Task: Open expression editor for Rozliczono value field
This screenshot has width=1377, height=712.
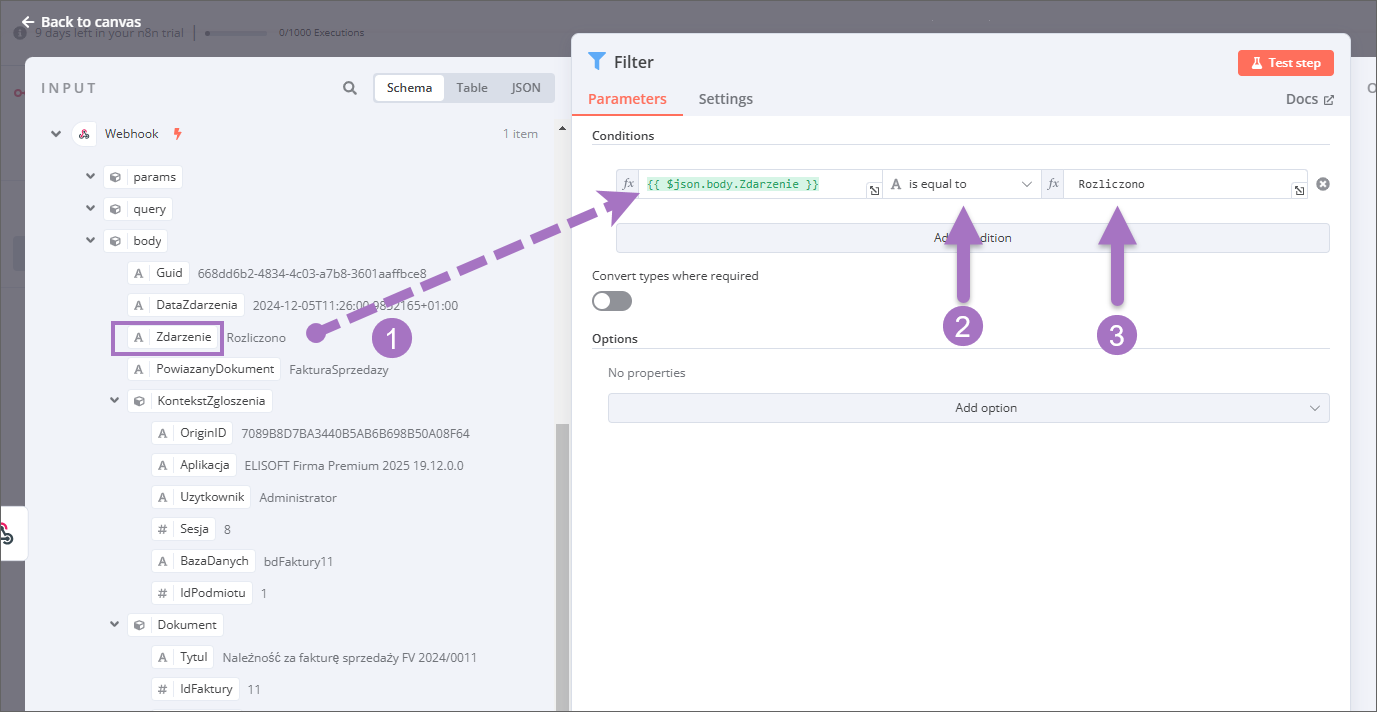Action: (1299, 191)
